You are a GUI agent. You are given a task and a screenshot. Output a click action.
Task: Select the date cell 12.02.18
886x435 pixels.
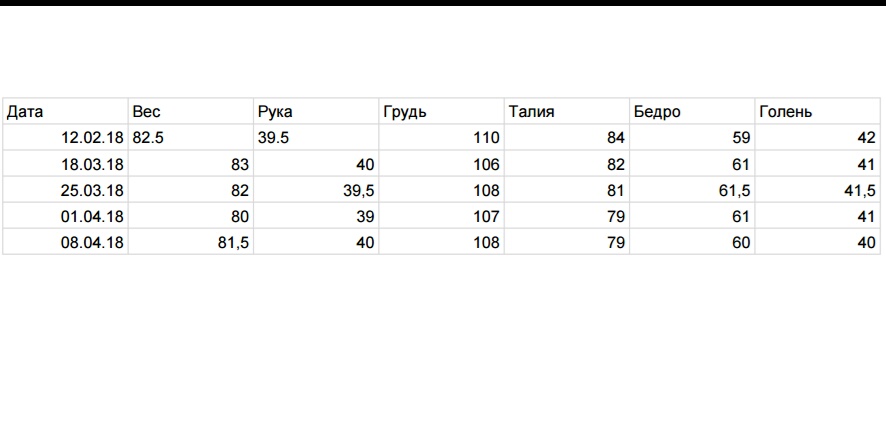66,139
